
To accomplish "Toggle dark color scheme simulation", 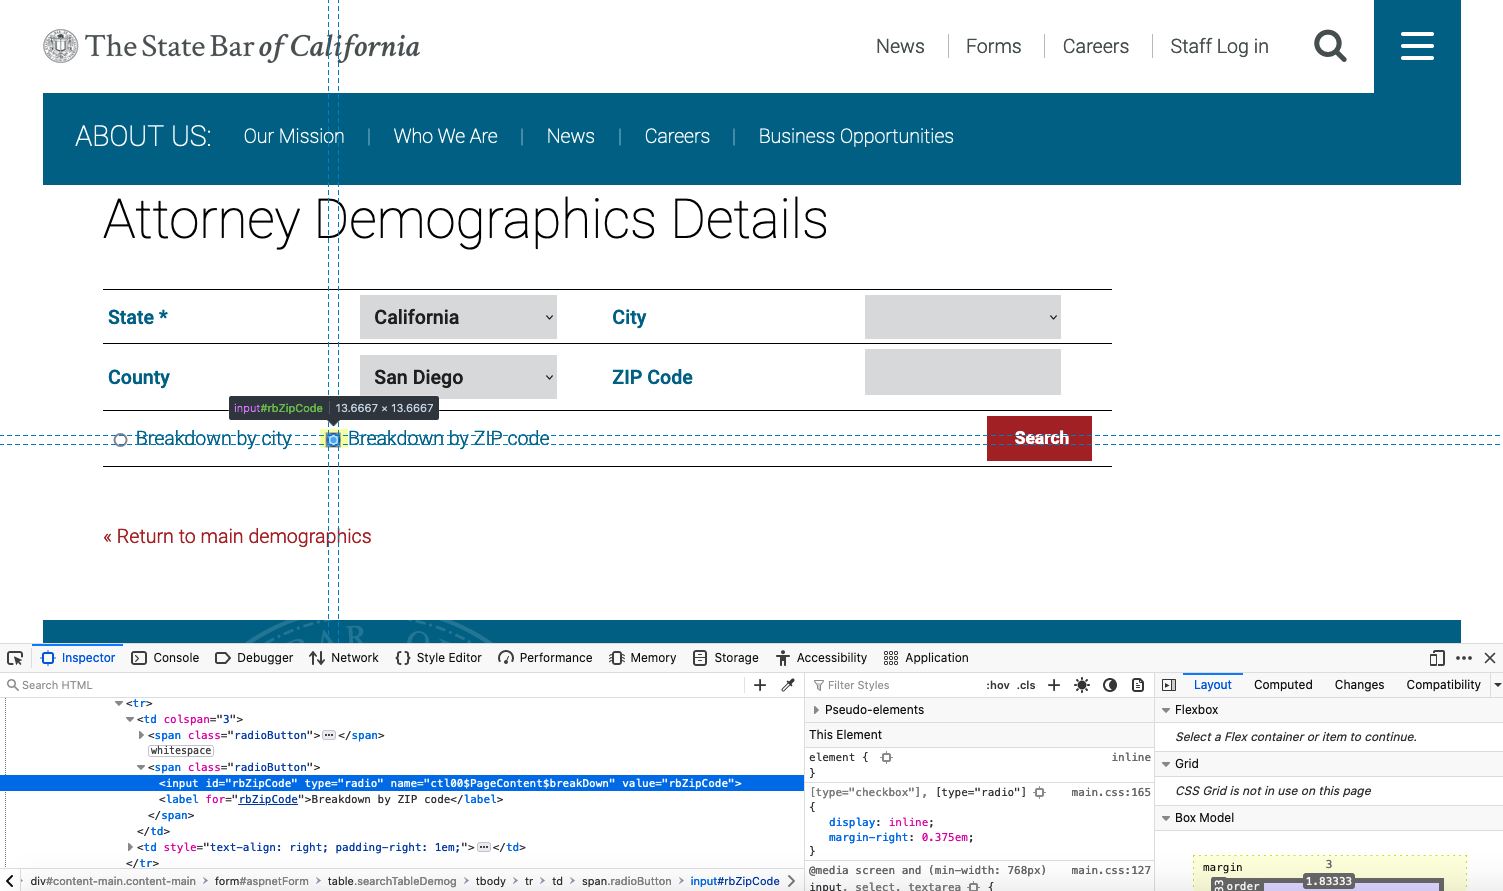I will coord(1110,685).
